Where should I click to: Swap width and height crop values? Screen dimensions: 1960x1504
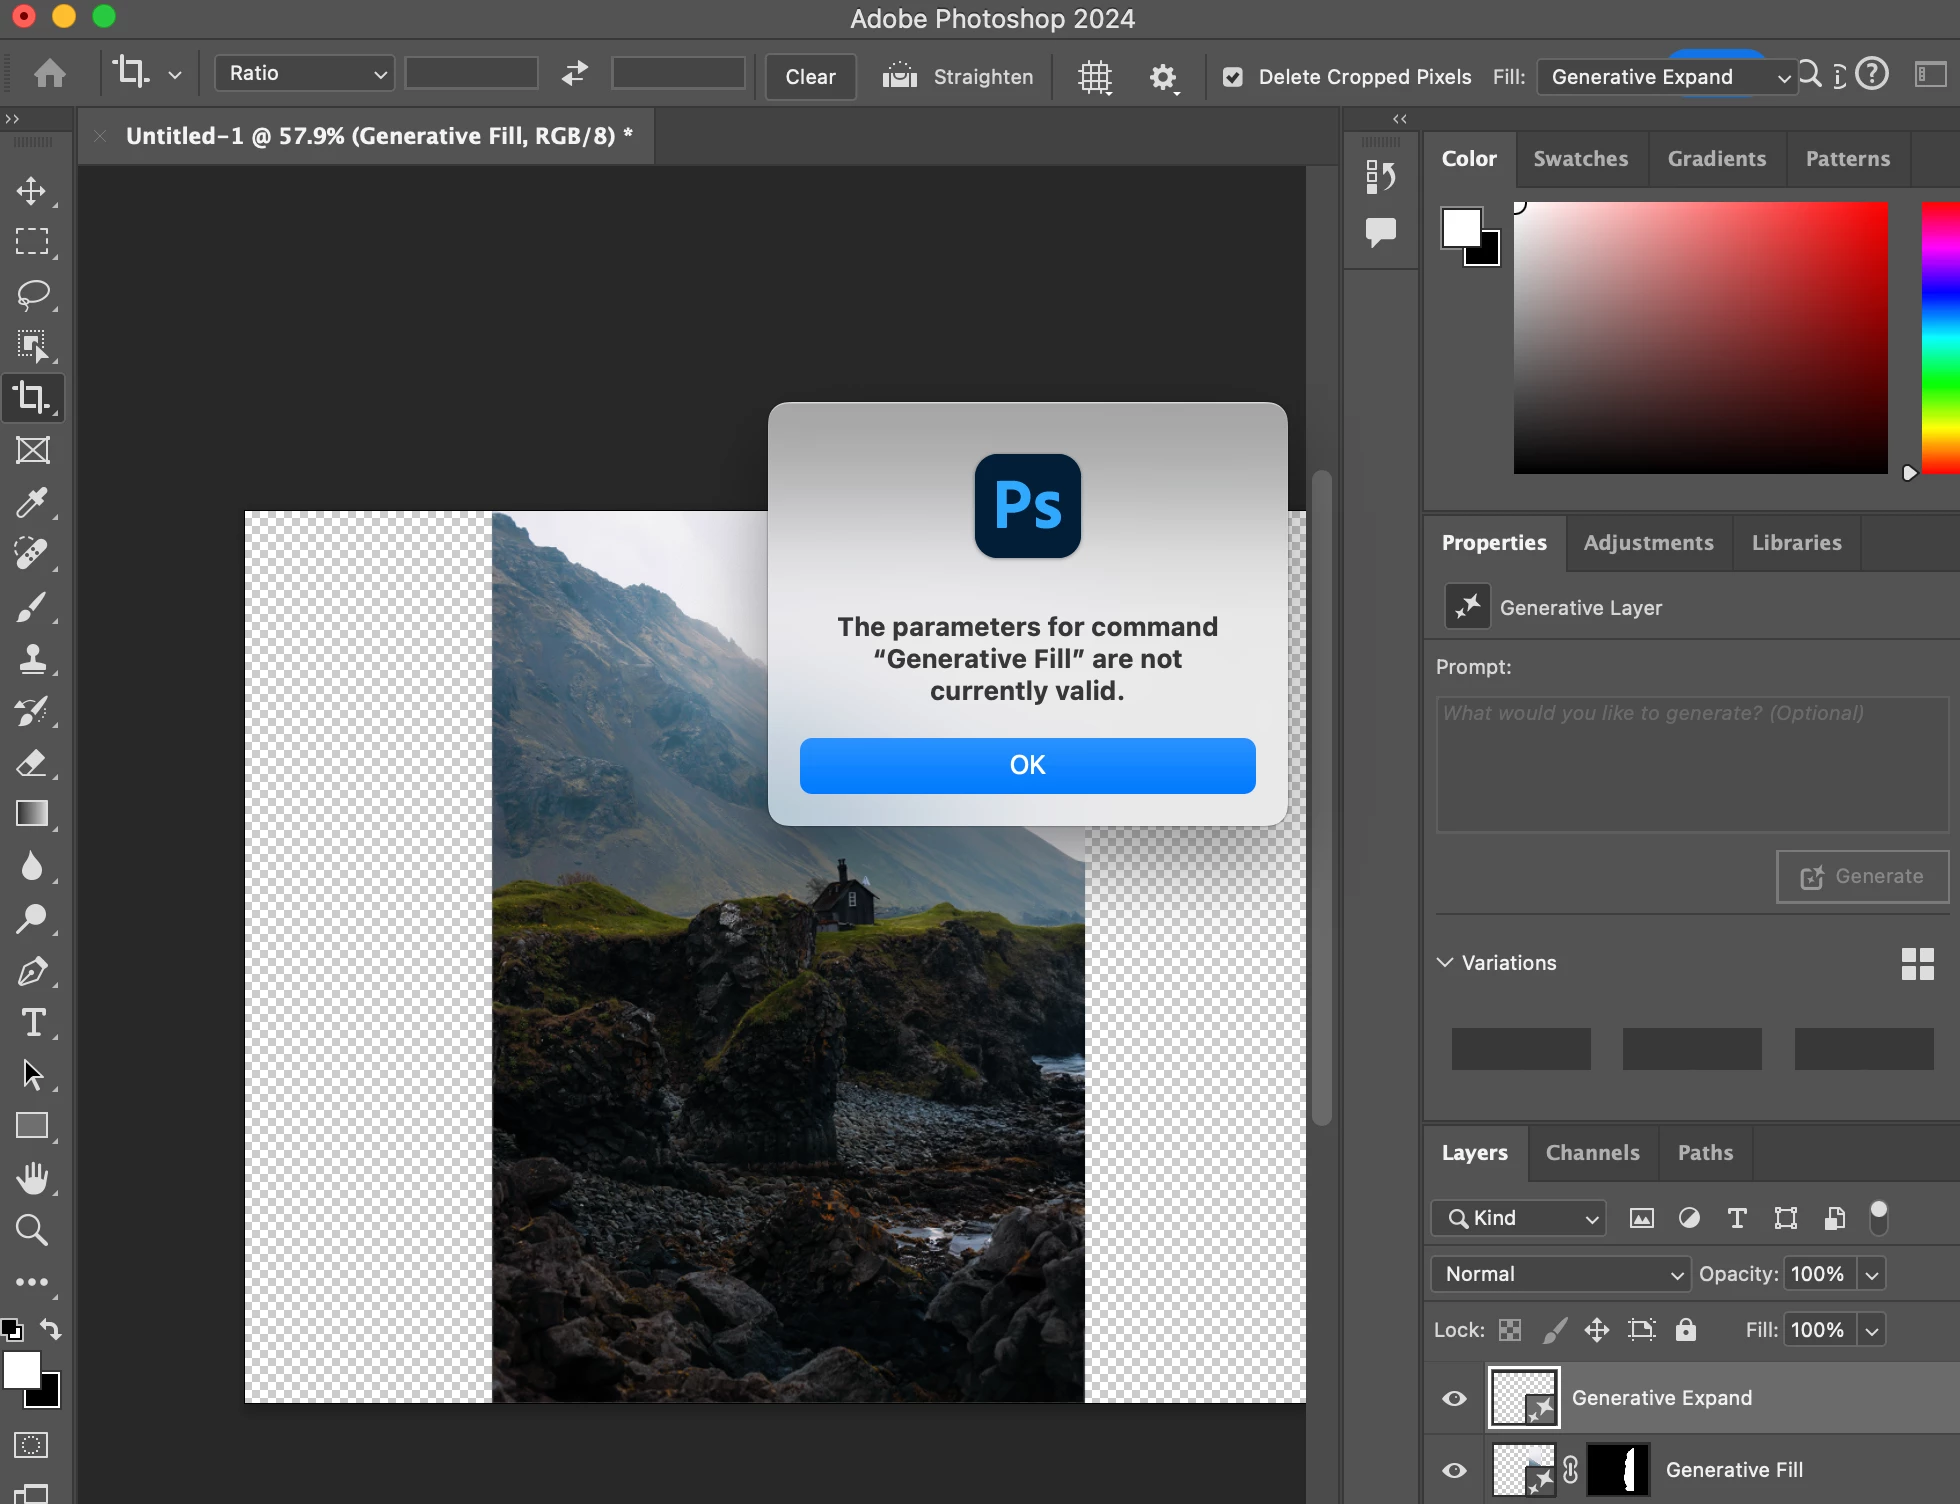[x=575, y=73]
